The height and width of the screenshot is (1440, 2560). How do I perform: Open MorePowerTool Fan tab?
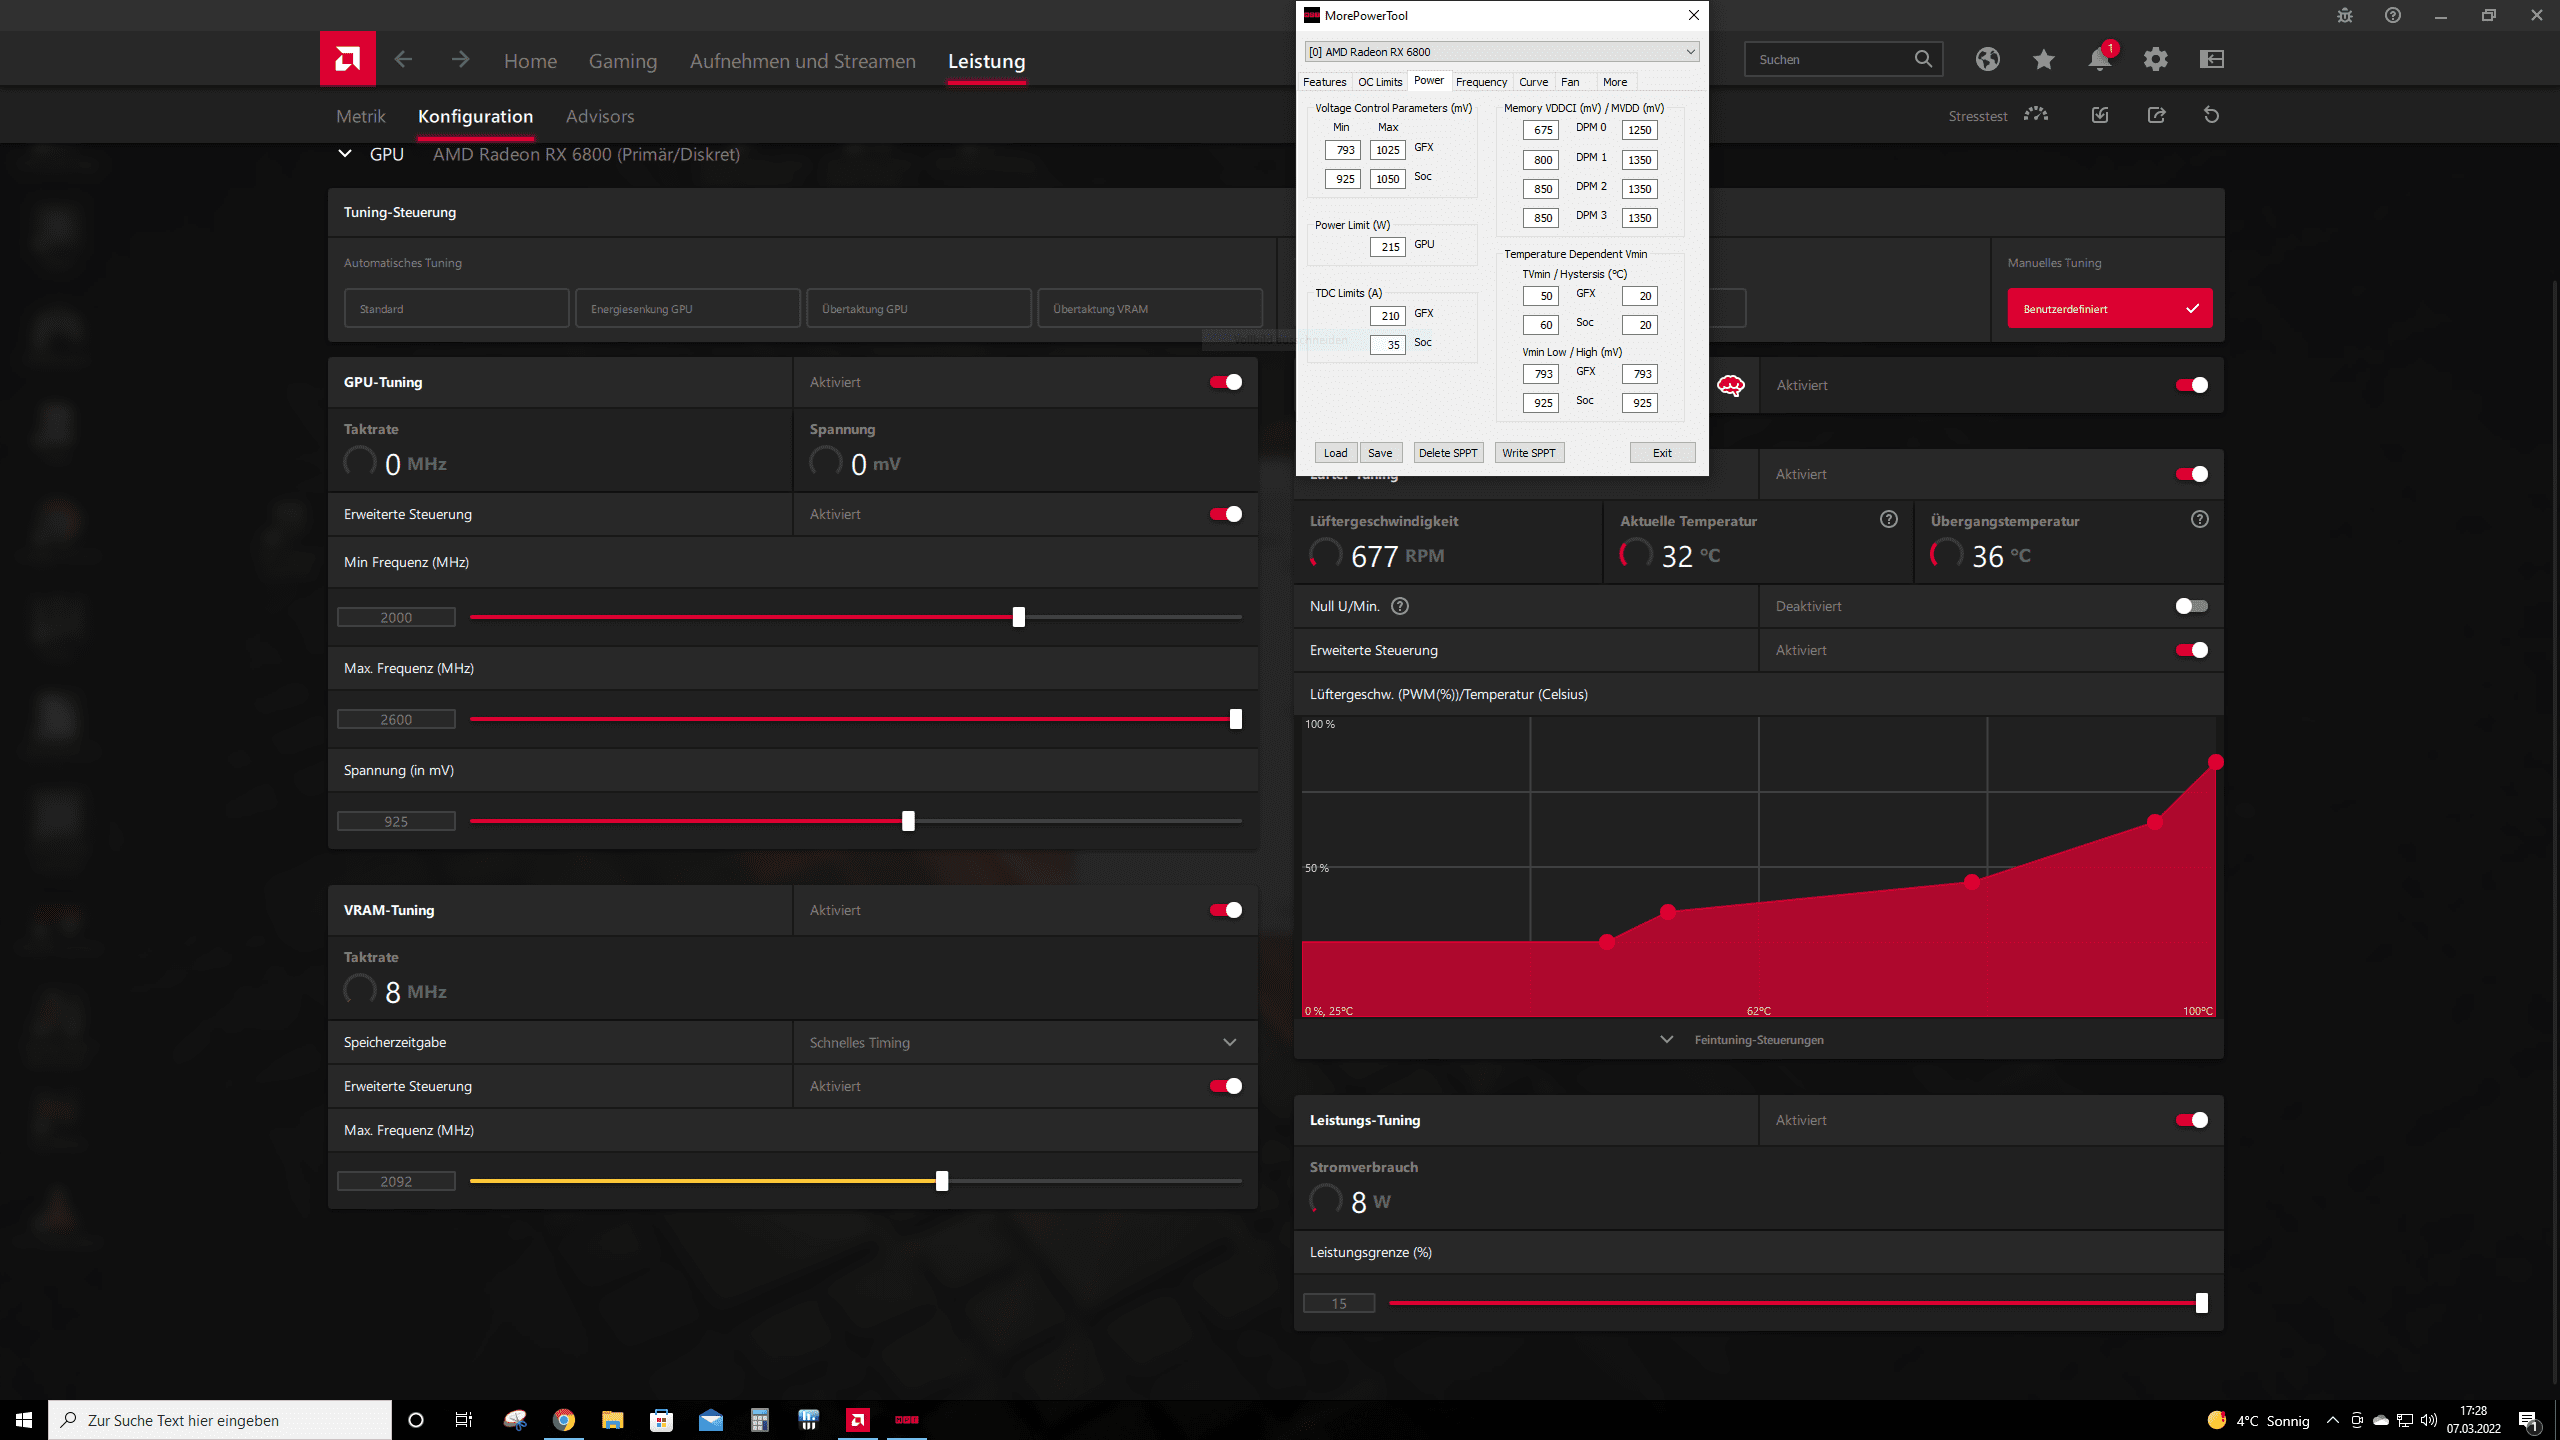[x=1570, y=82]
